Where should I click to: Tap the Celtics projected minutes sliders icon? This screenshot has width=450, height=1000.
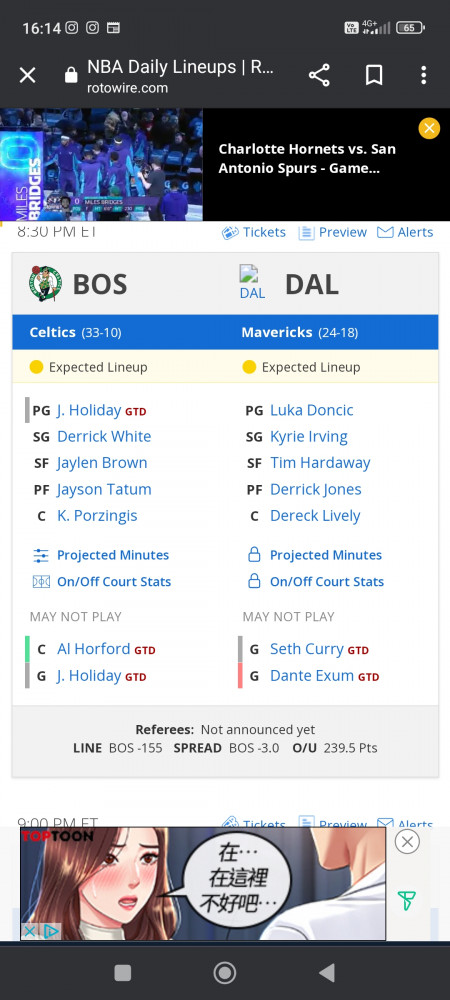(x=41, y=555)
